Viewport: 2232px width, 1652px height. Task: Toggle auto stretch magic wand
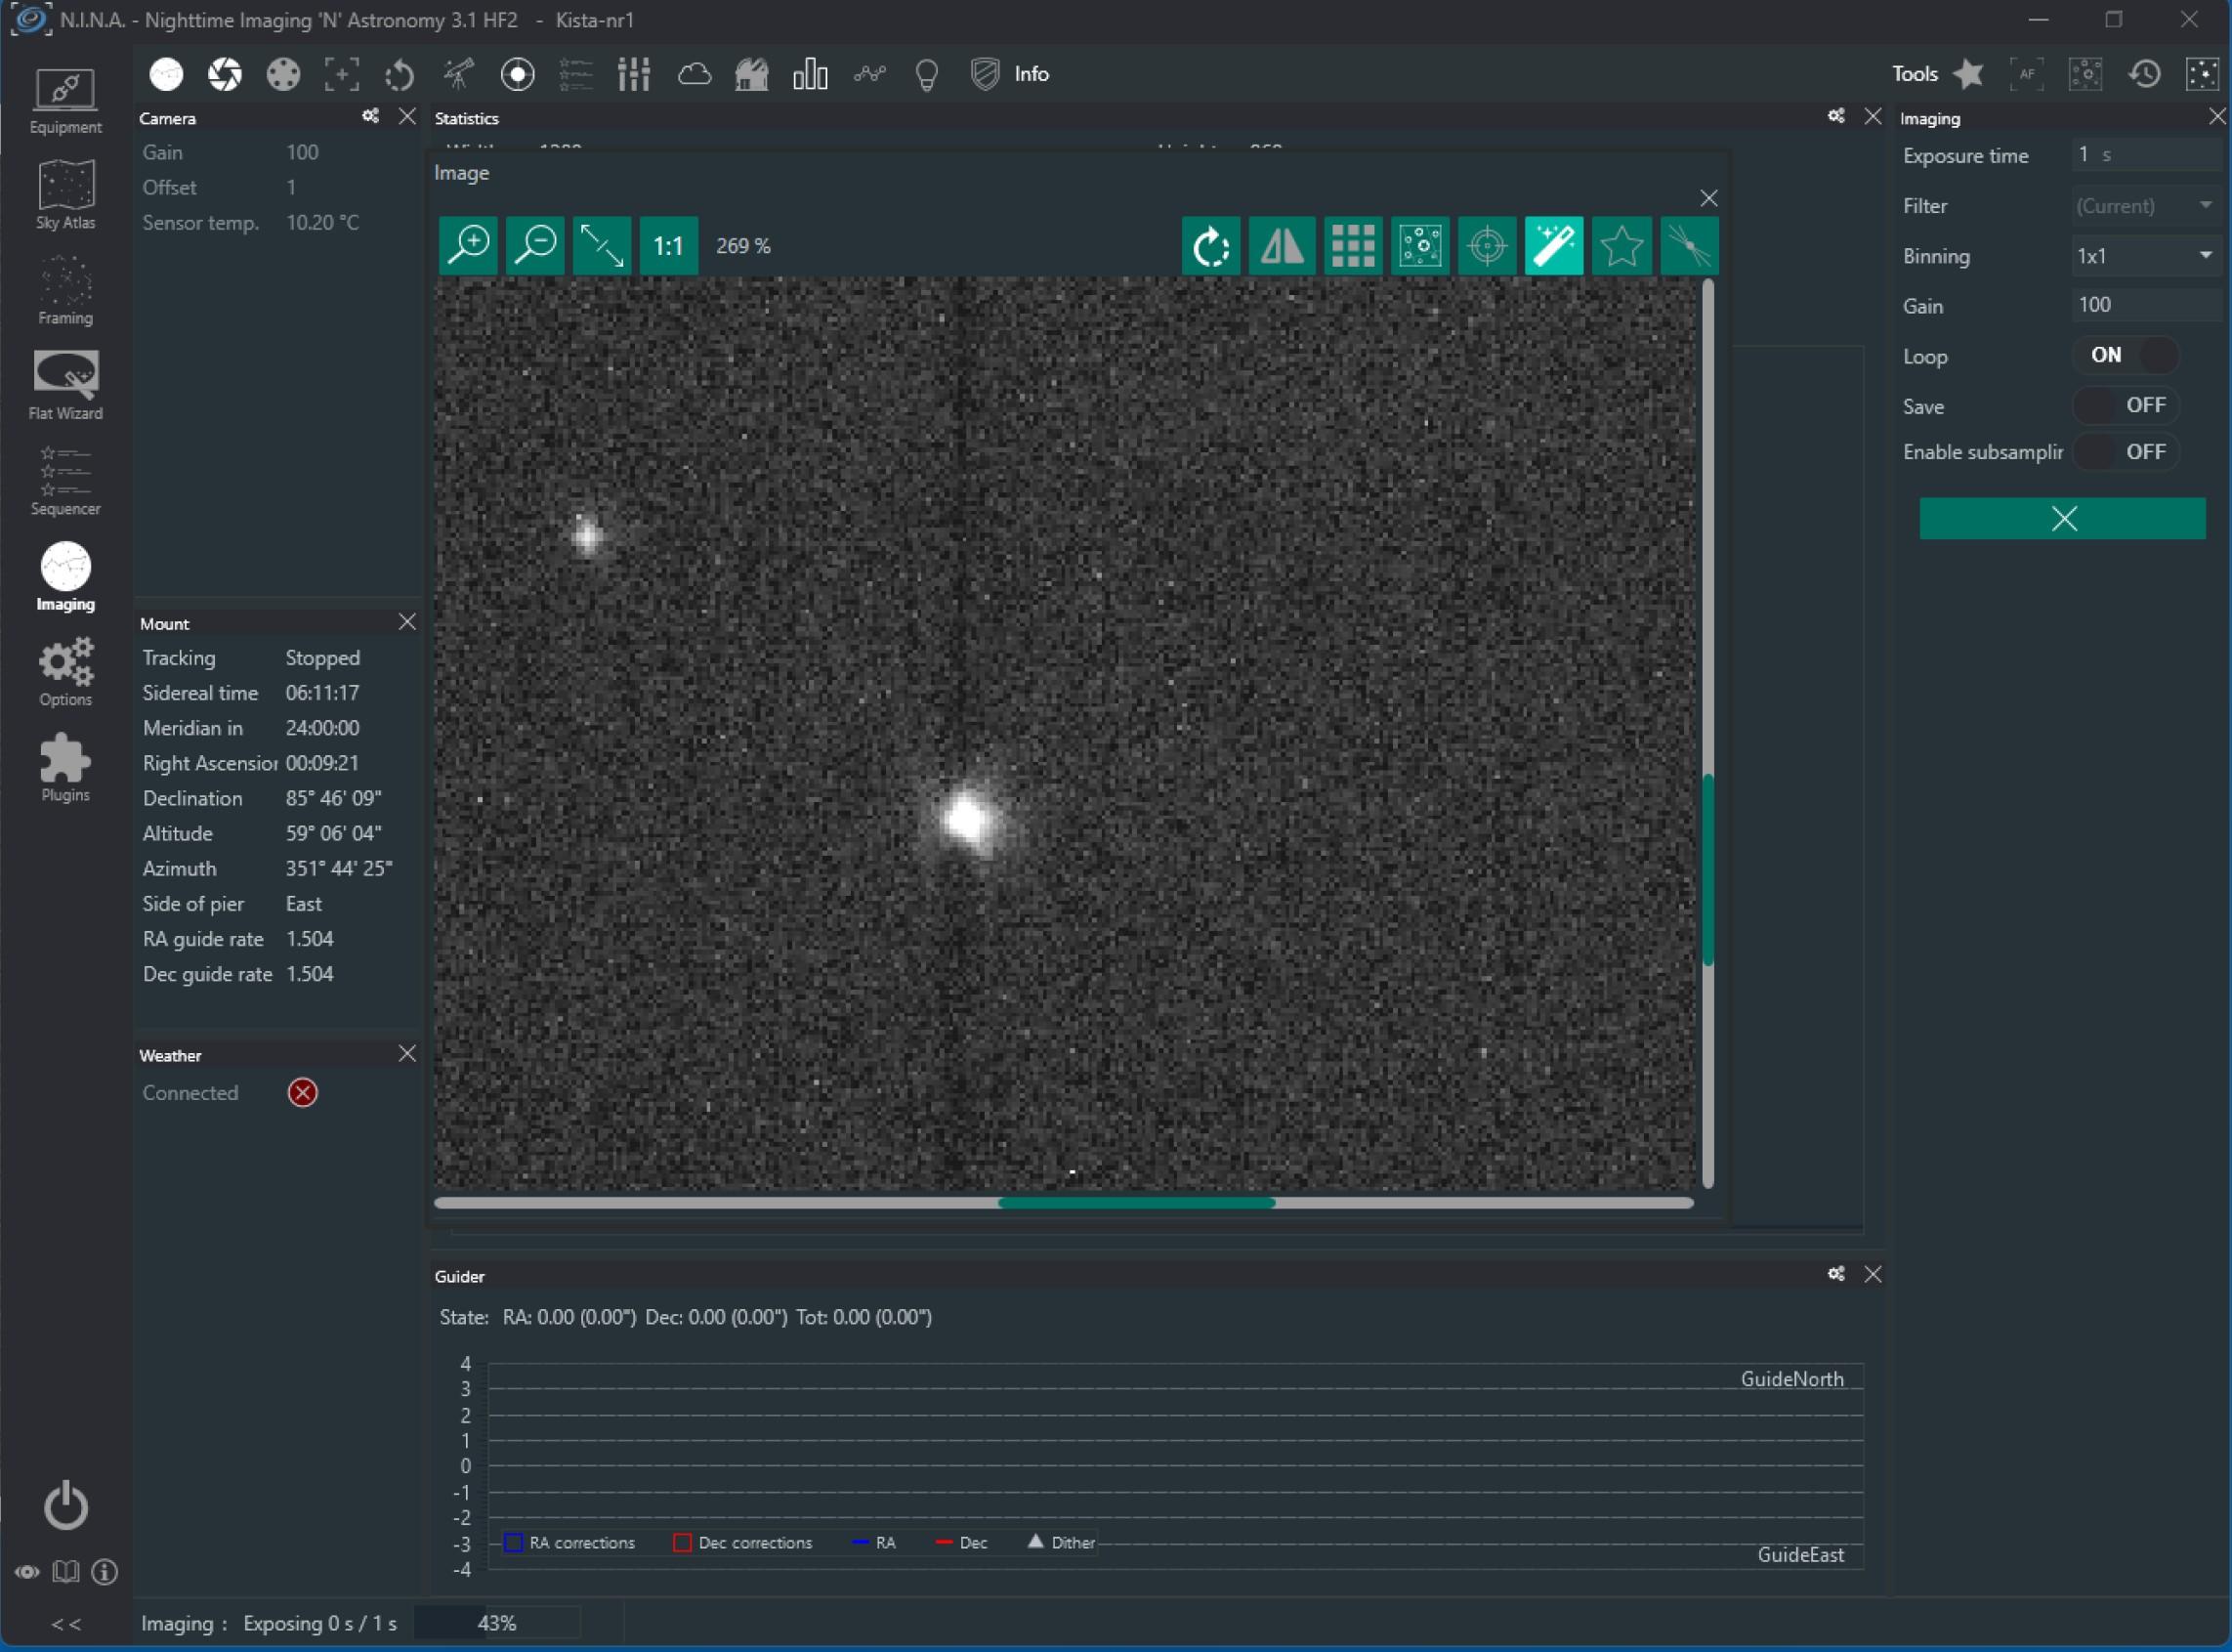click(1554, 246)
